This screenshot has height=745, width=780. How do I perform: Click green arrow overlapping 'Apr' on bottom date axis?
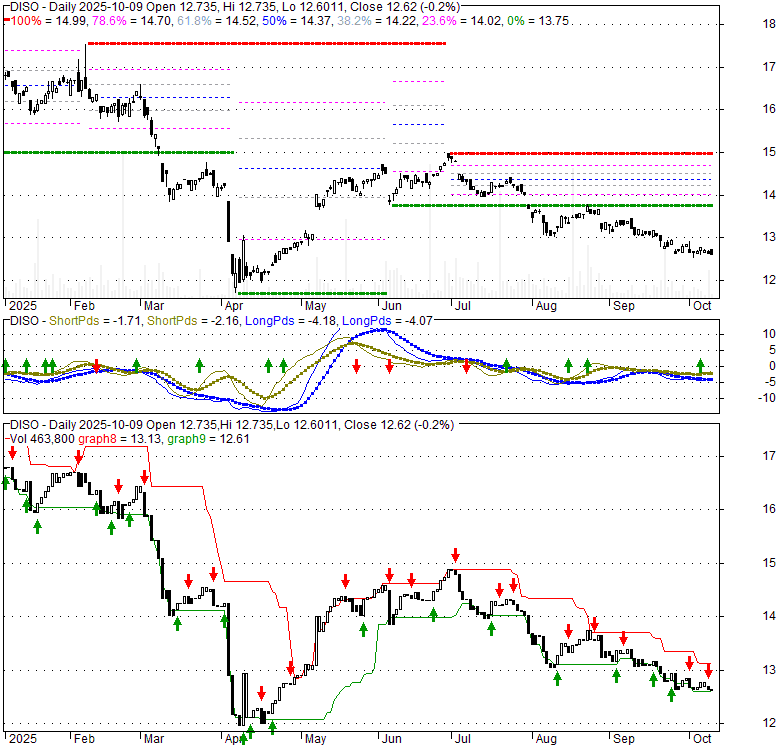tap(243, 738)
